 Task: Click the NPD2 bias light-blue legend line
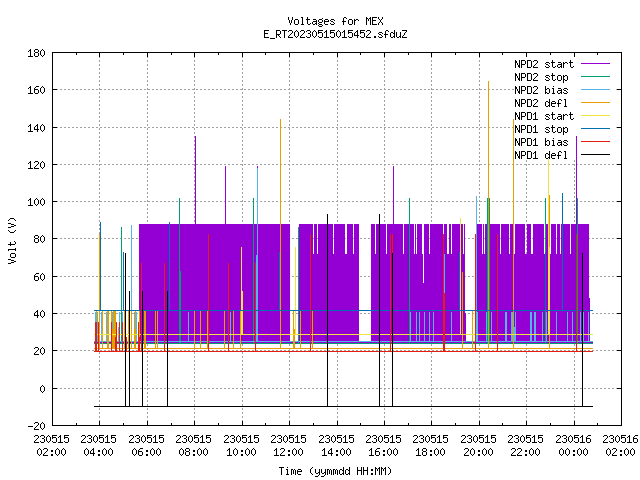[595, 90]
